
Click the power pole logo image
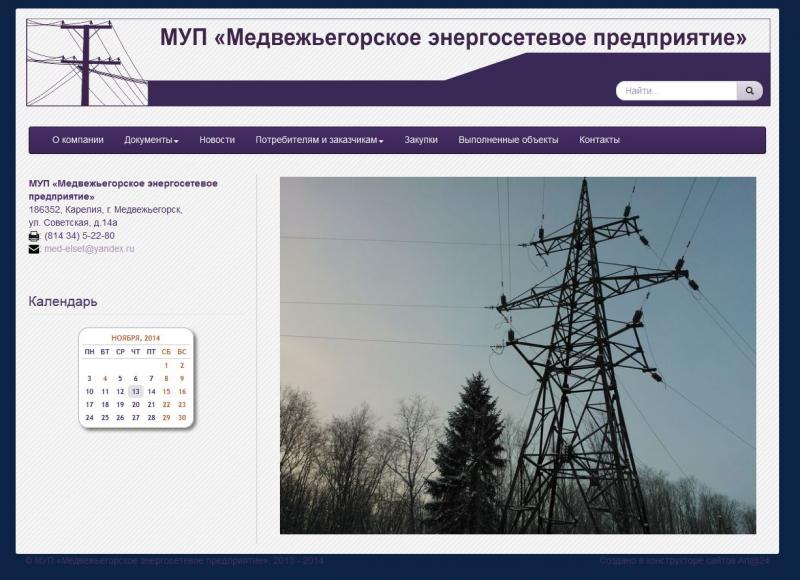coord(86,63)
